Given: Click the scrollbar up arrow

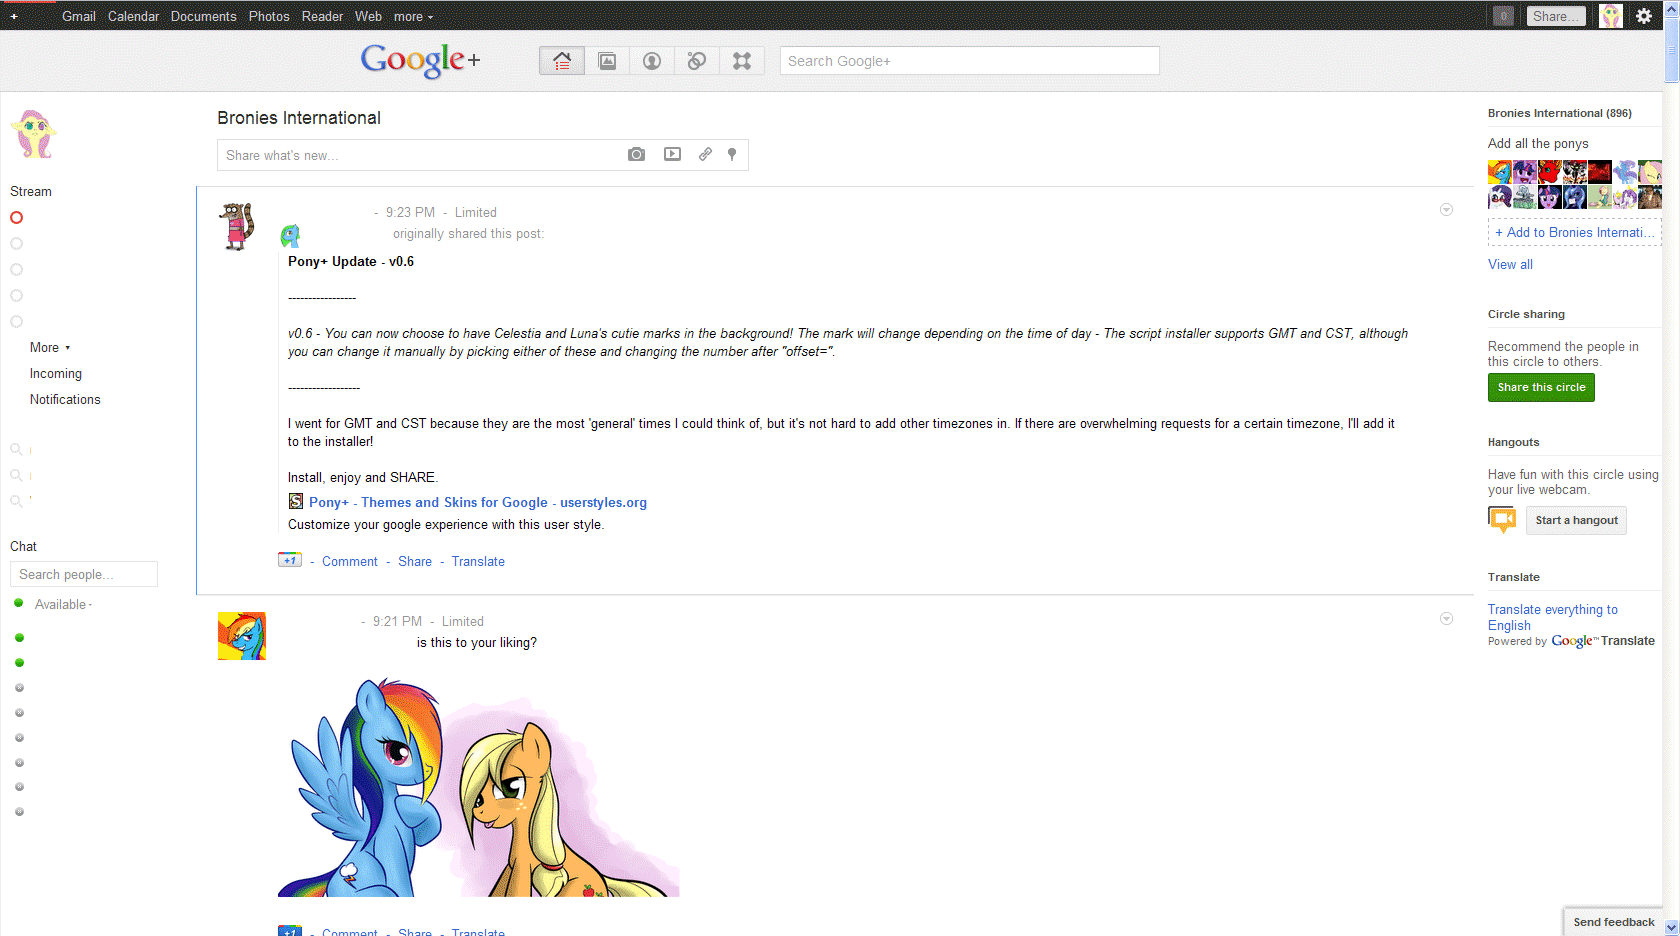Looking at the screenshot, I should click(x=1671, y=8).
